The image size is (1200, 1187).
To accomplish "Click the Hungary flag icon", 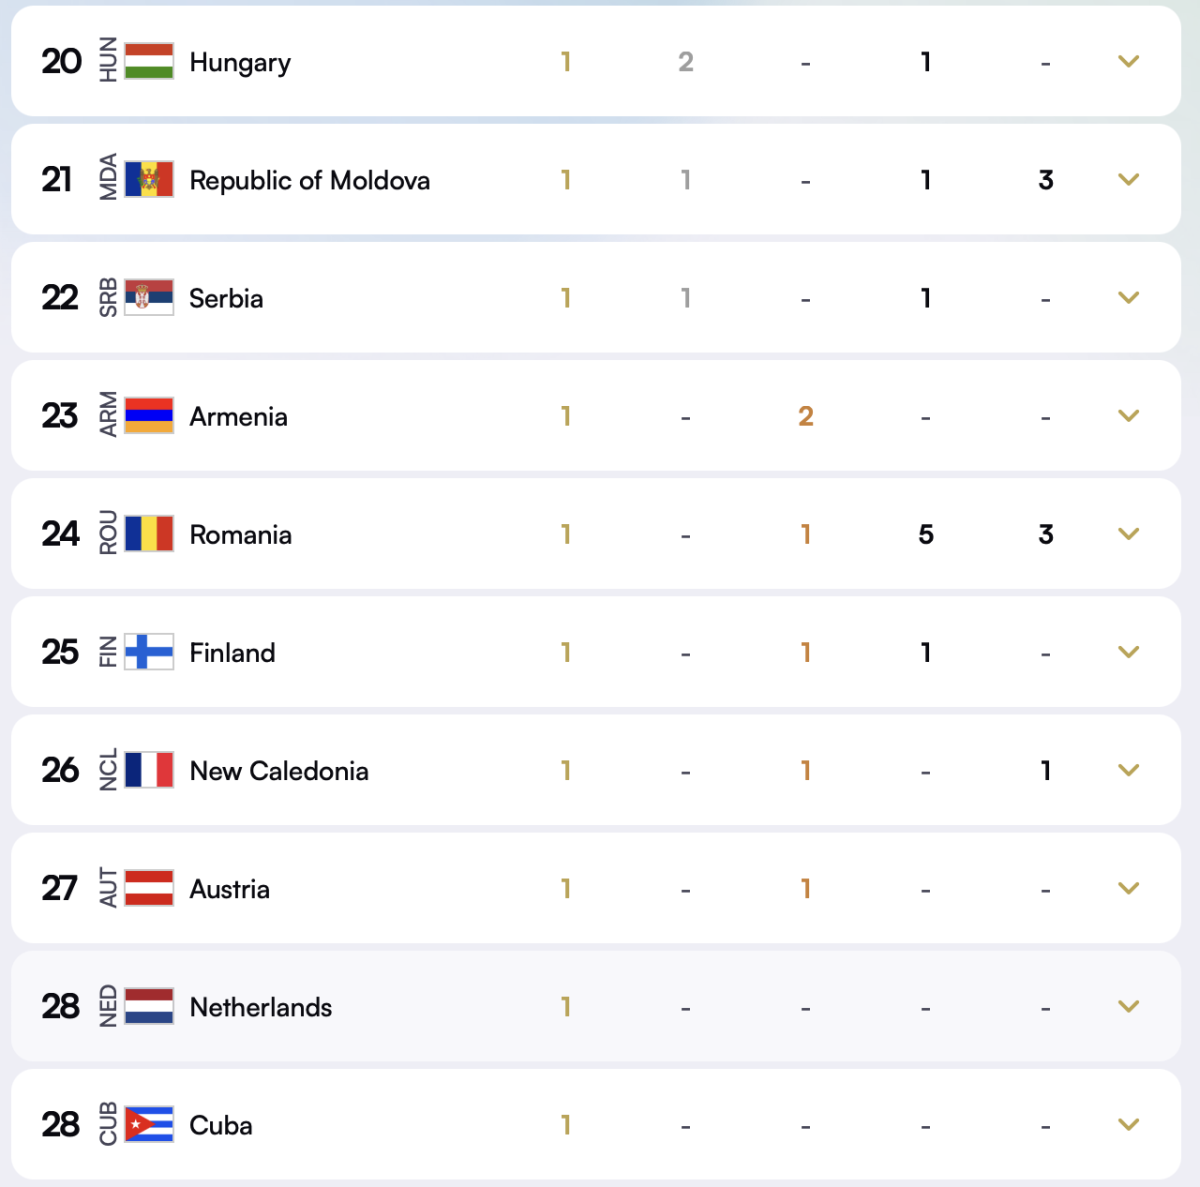I will (148, 61).
